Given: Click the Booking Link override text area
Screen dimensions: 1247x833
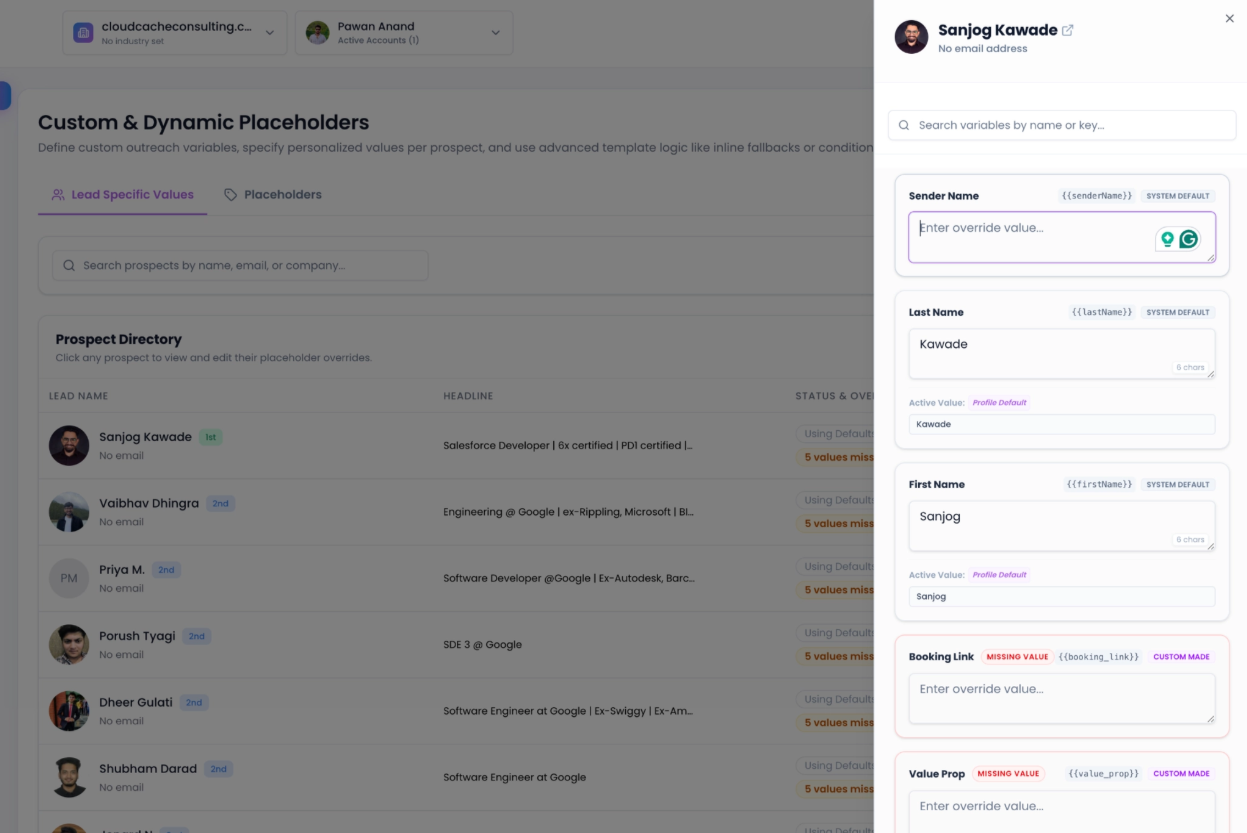Looking at the screenshot, I should [x=1062, y=698].
